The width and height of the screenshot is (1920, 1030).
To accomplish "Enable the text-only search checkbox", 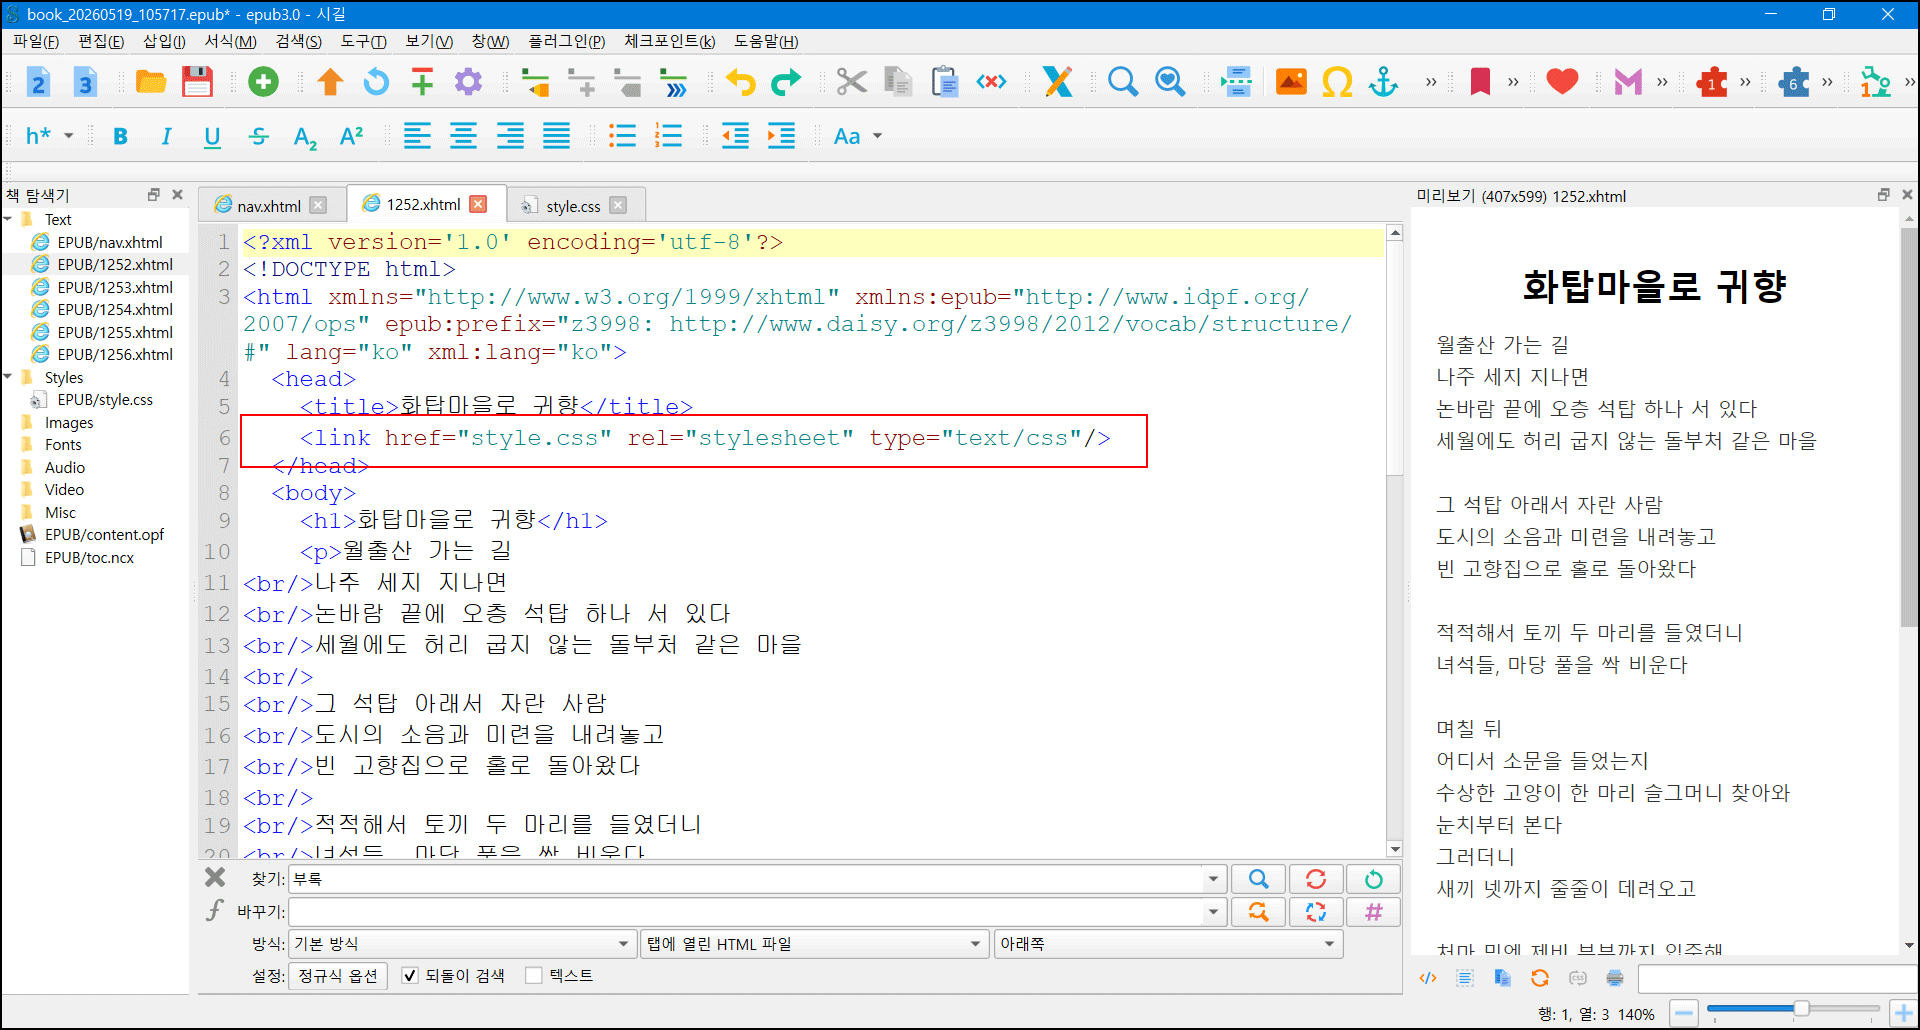I will coord(534,975).
